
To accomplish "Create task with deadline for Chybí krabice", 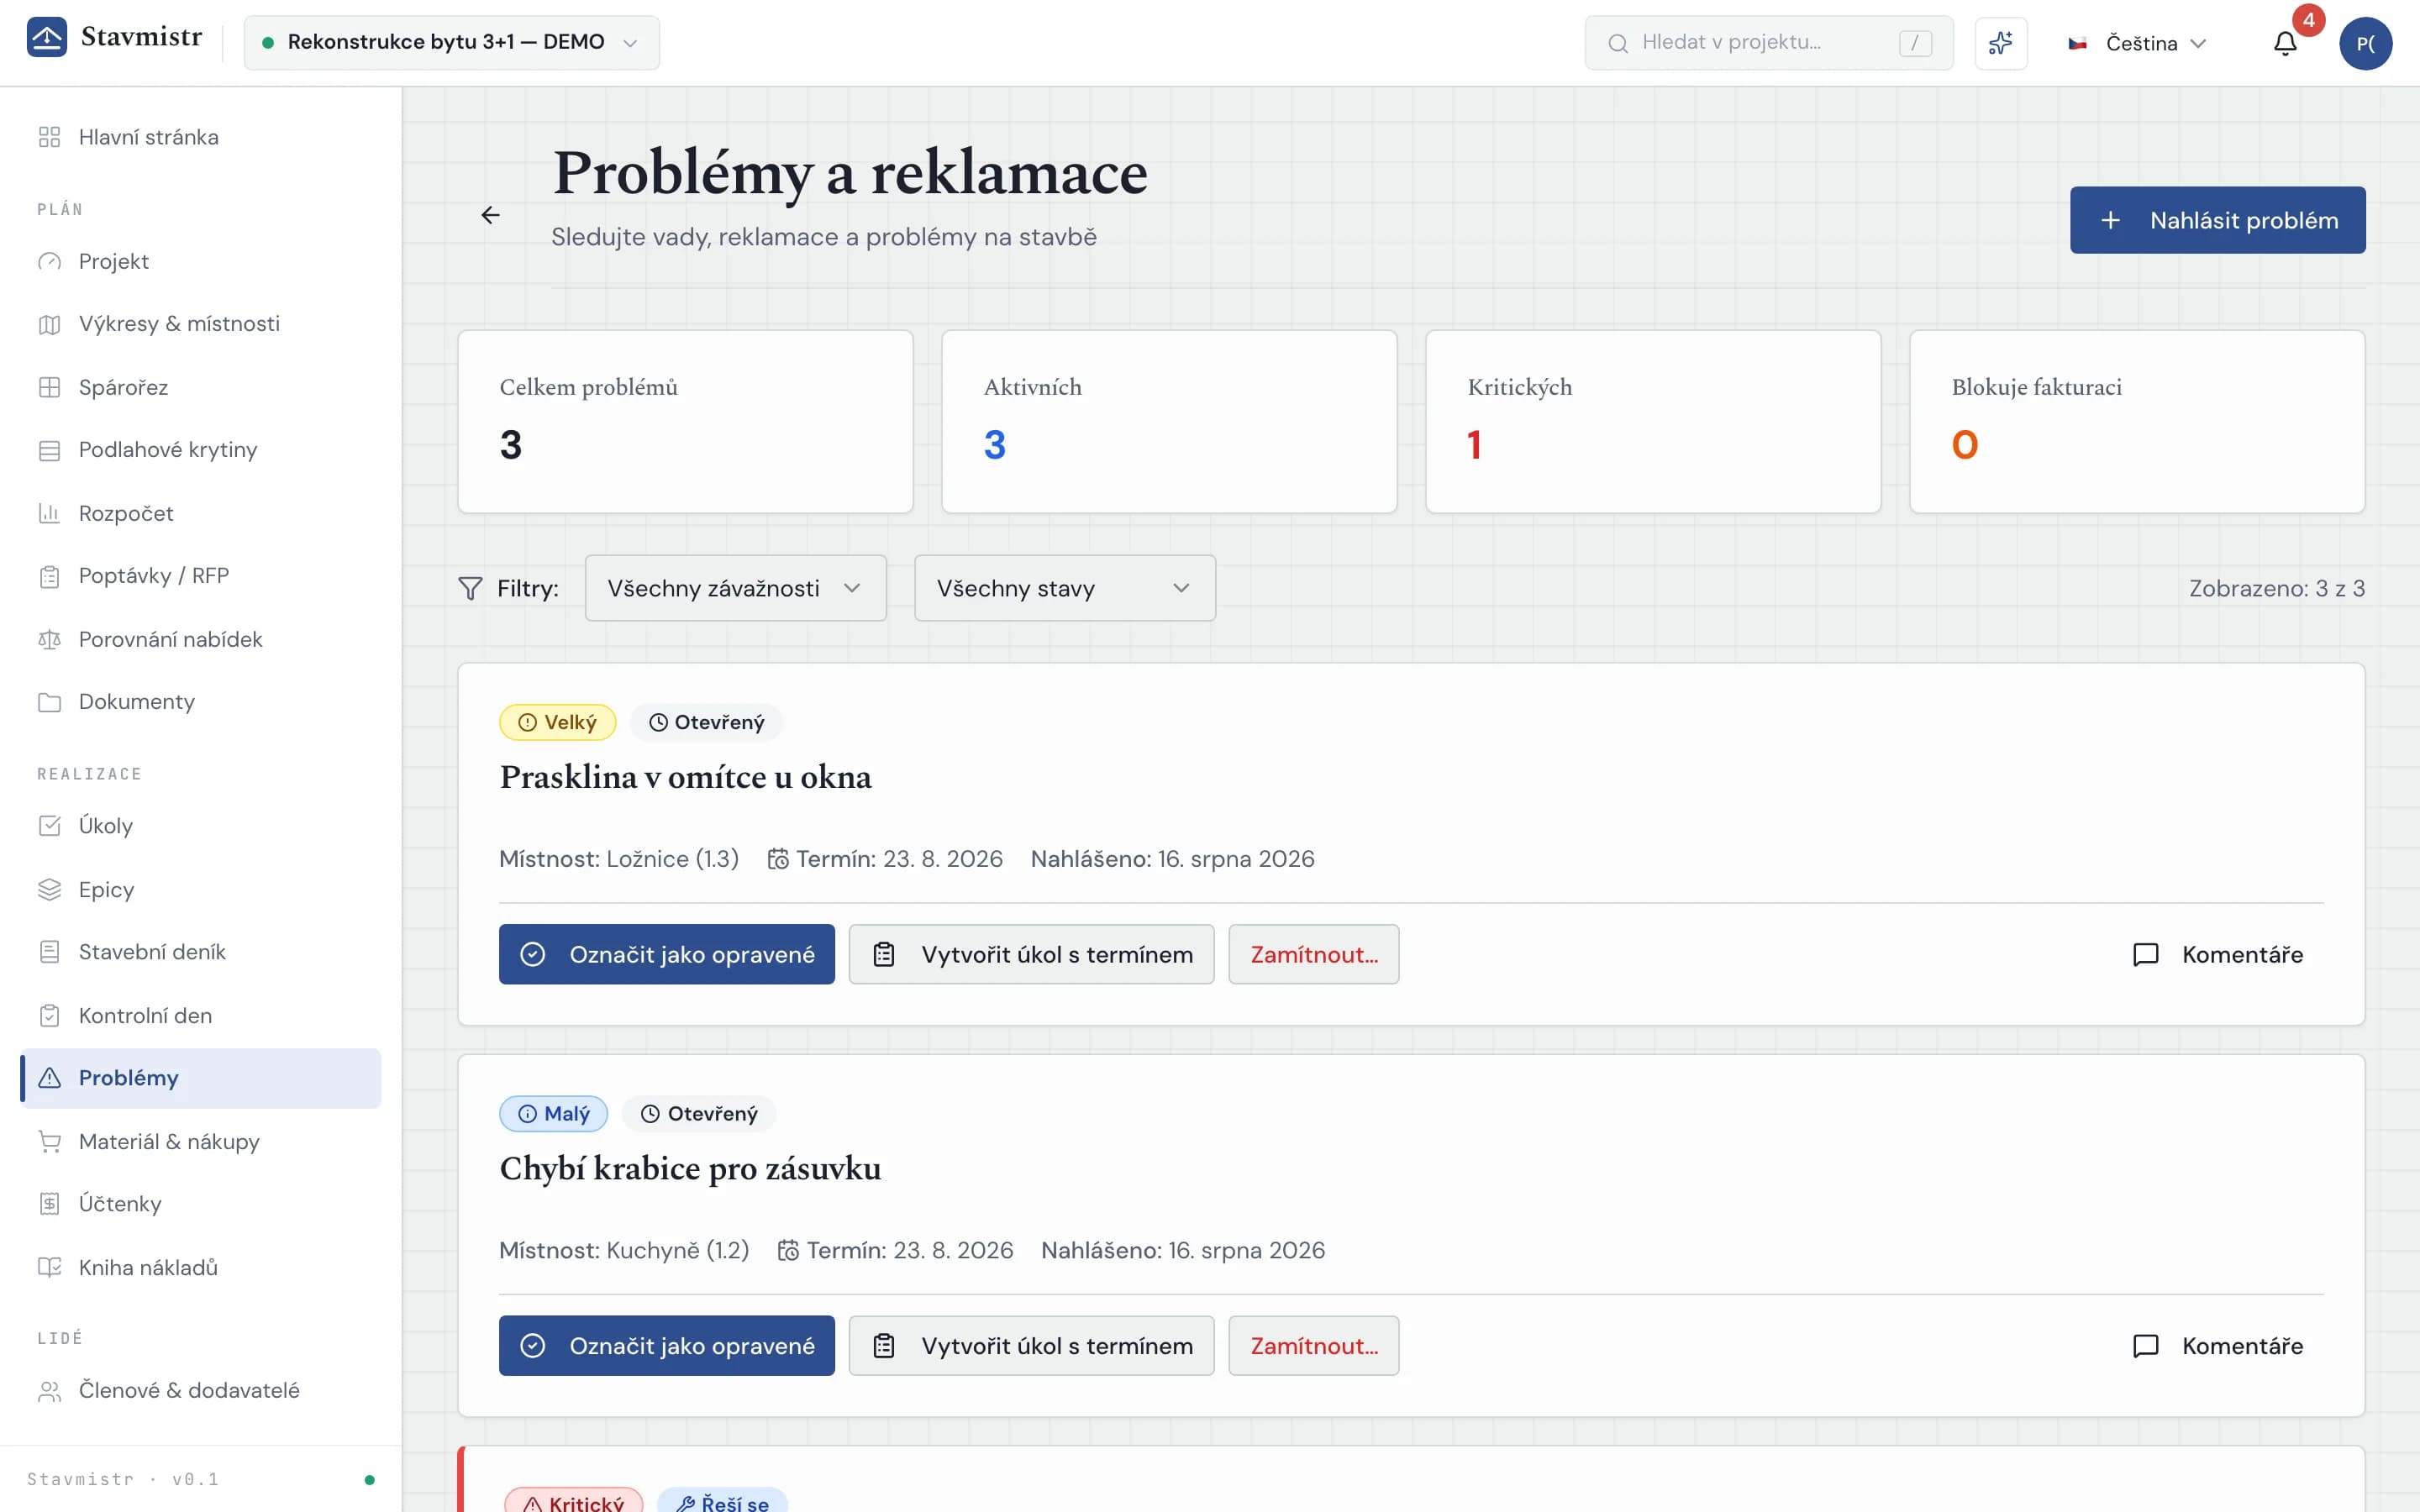I will pos(1031,1345).
